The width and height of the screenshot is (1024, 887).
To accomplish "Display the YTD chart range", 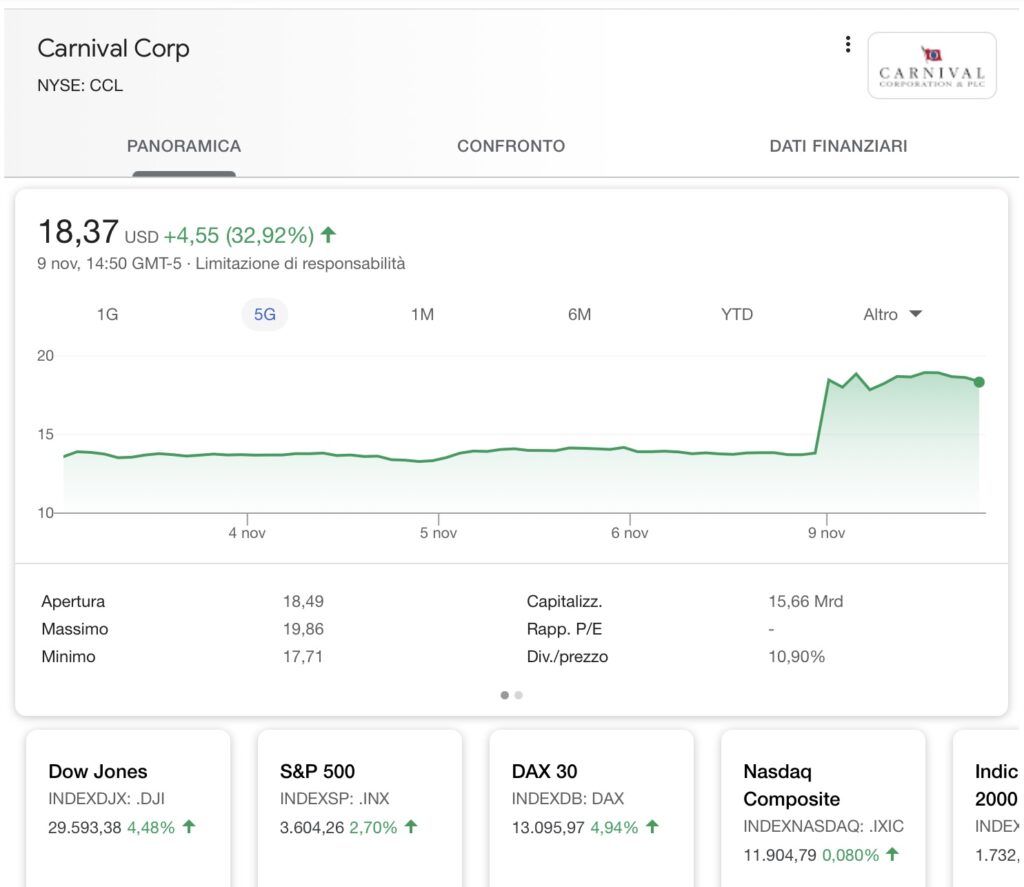I will click(x=737, y=314).
